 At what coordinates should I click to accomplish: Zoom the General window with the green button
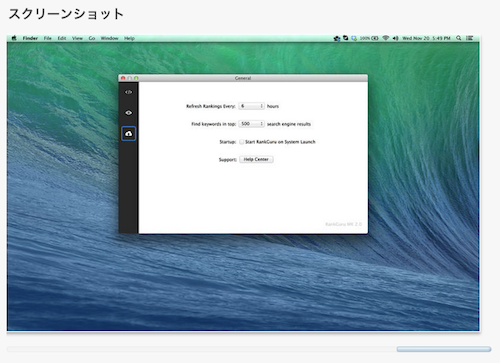pyautogui.click(x=136, y=78)
